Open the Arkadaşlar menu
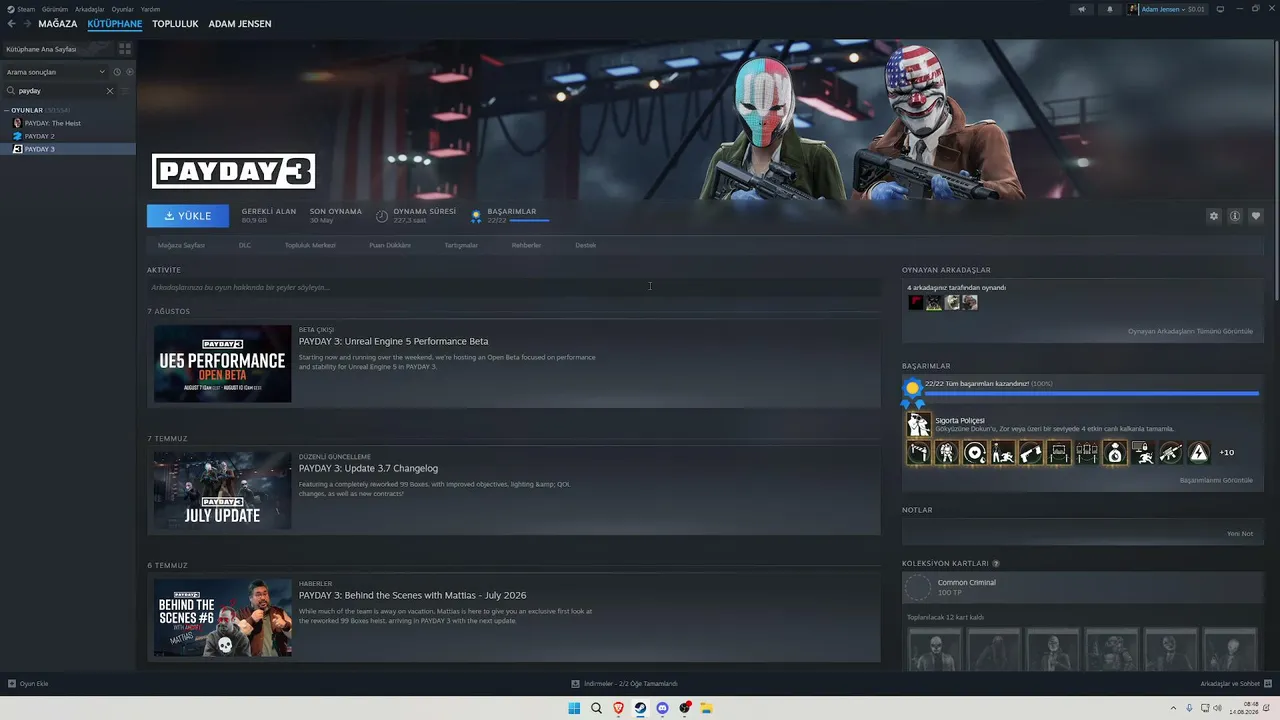The height and width of the screenshot is (720, 1280). (x=90, y=9)
